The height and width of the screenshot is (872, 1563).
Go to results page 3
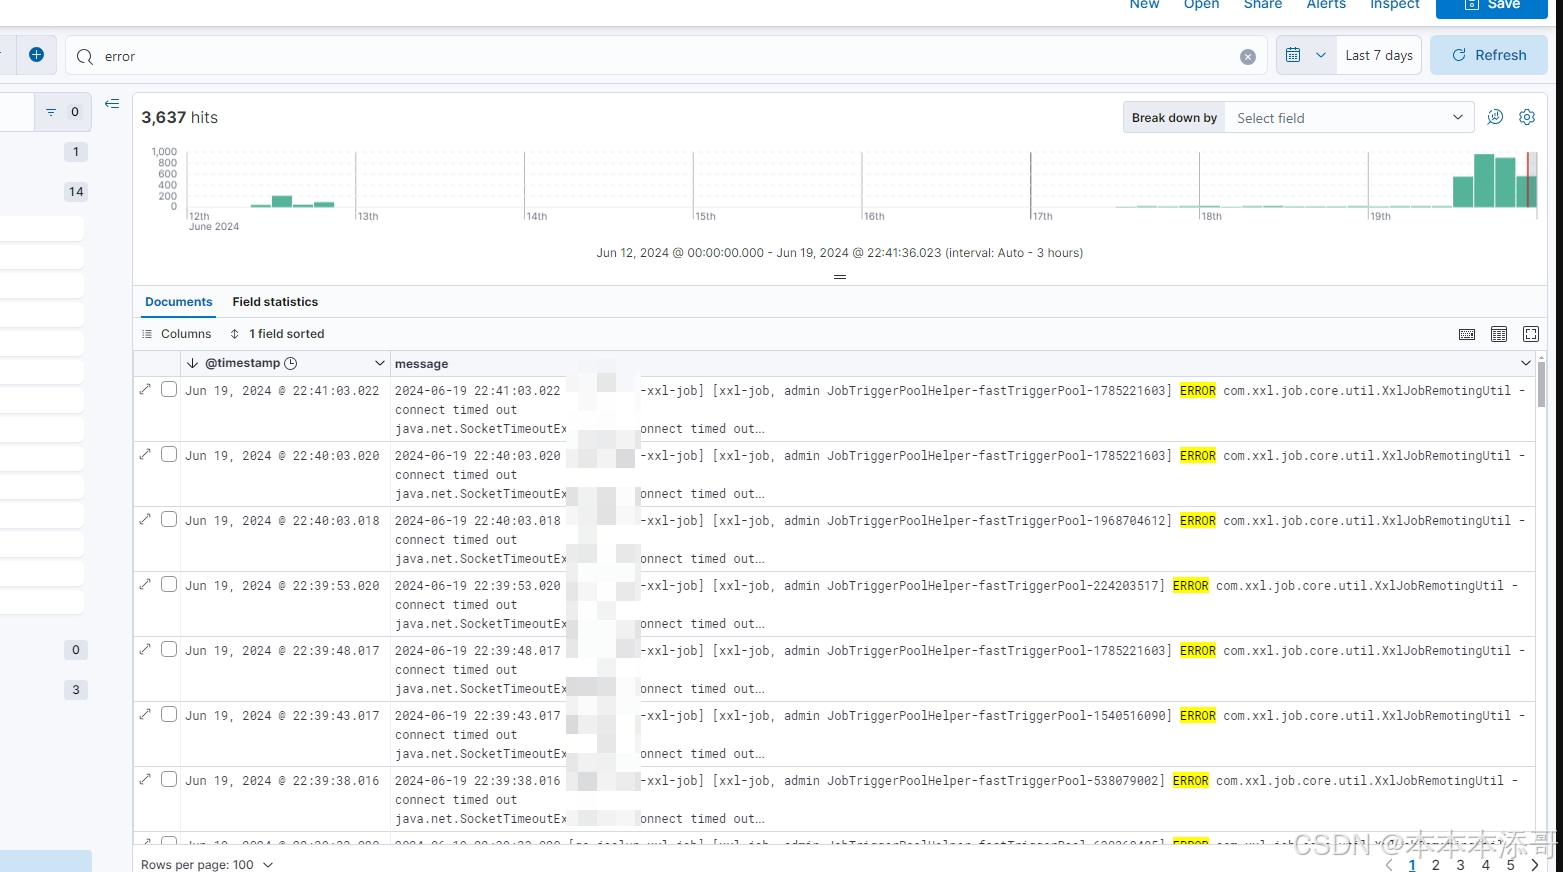(x=1461, y=865)
